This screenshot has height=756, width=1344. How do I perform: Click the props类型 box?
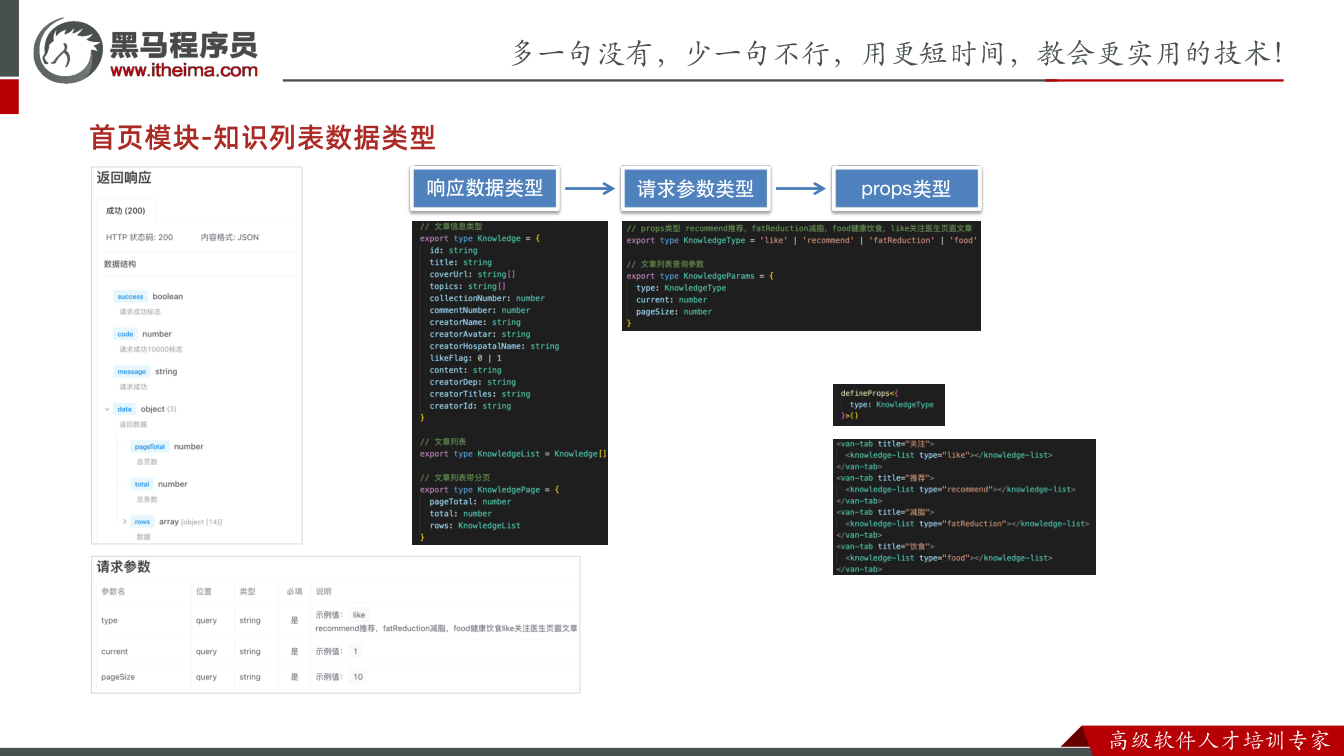906,188
